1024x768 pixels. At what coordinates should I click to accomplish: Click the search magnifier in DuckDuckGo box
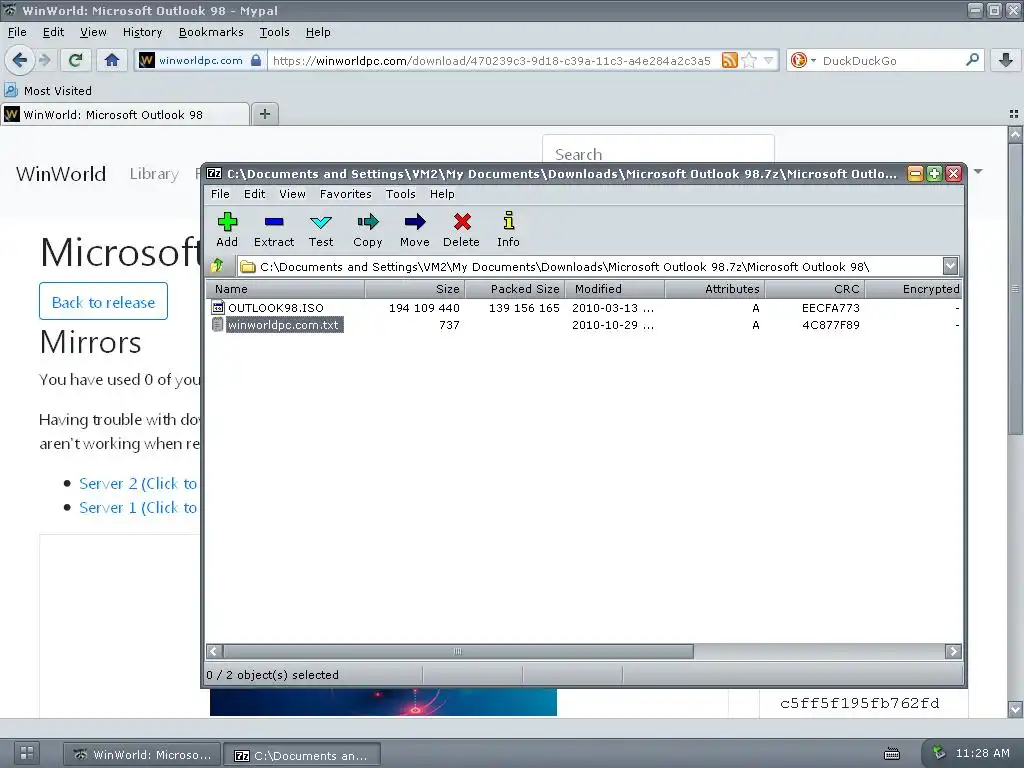(972, 60)
